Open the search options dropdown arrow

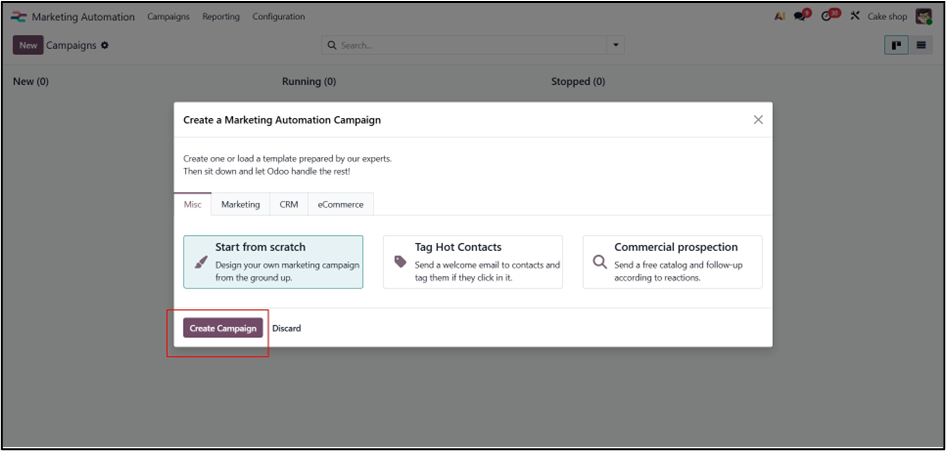(616, 45)
